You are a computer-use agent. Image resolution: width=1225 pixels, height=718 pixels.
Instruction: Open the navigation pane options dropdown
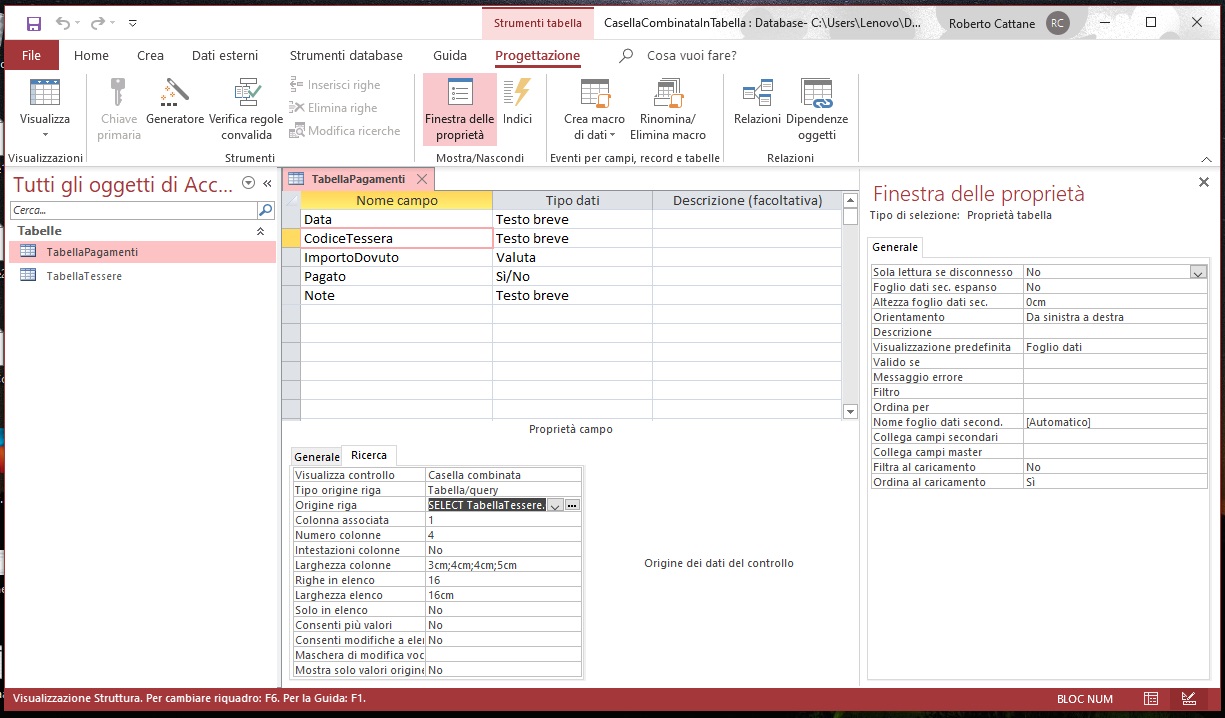point(248,184)
